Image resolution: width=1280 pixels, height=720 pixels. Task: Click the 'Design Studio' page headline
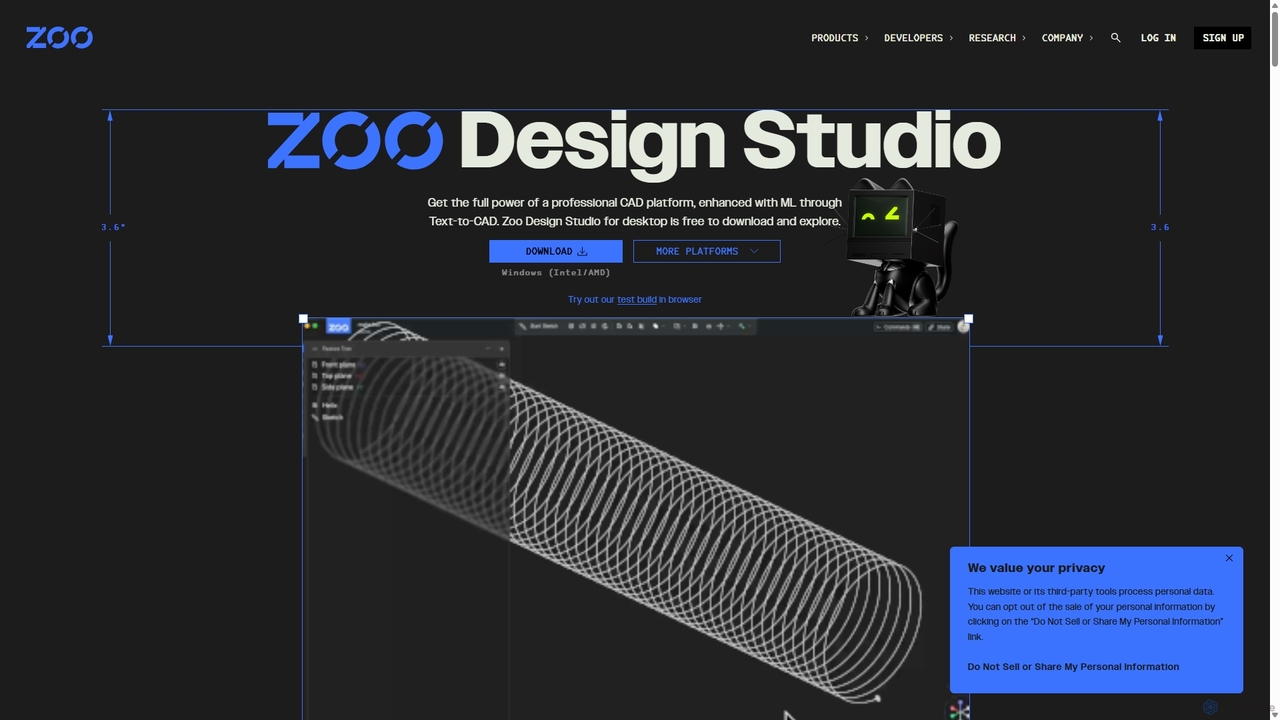[730, 140]
